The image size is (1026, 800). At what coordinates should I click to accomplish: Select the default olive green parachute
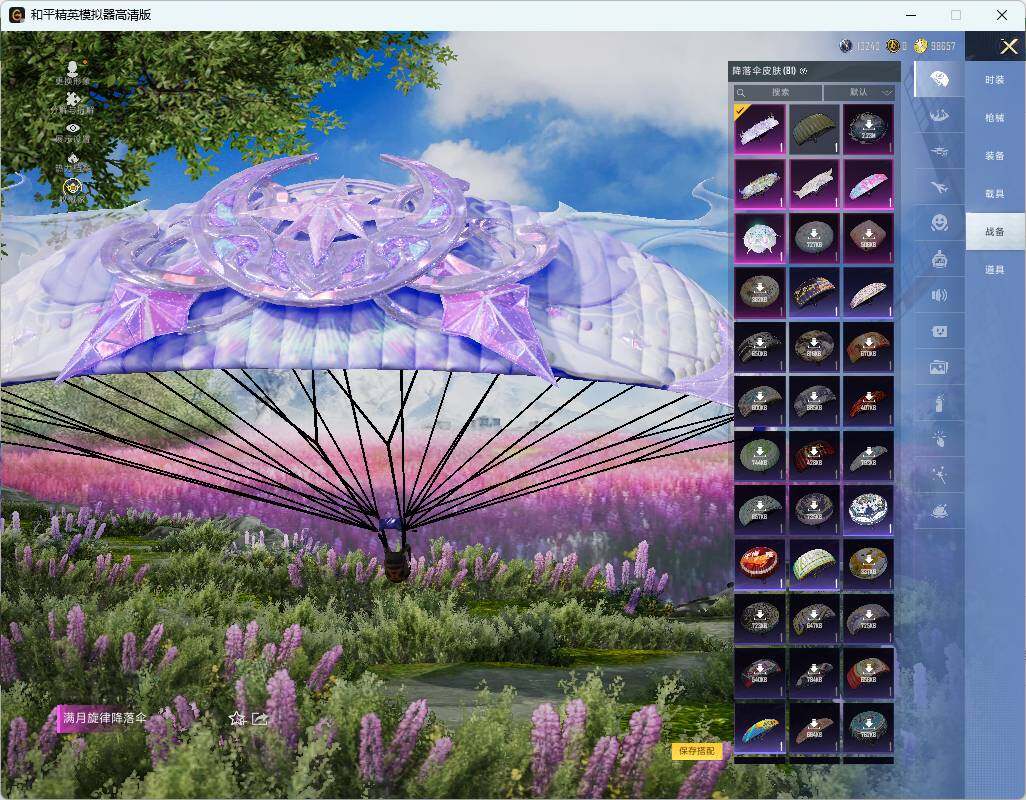coord(814,129)
